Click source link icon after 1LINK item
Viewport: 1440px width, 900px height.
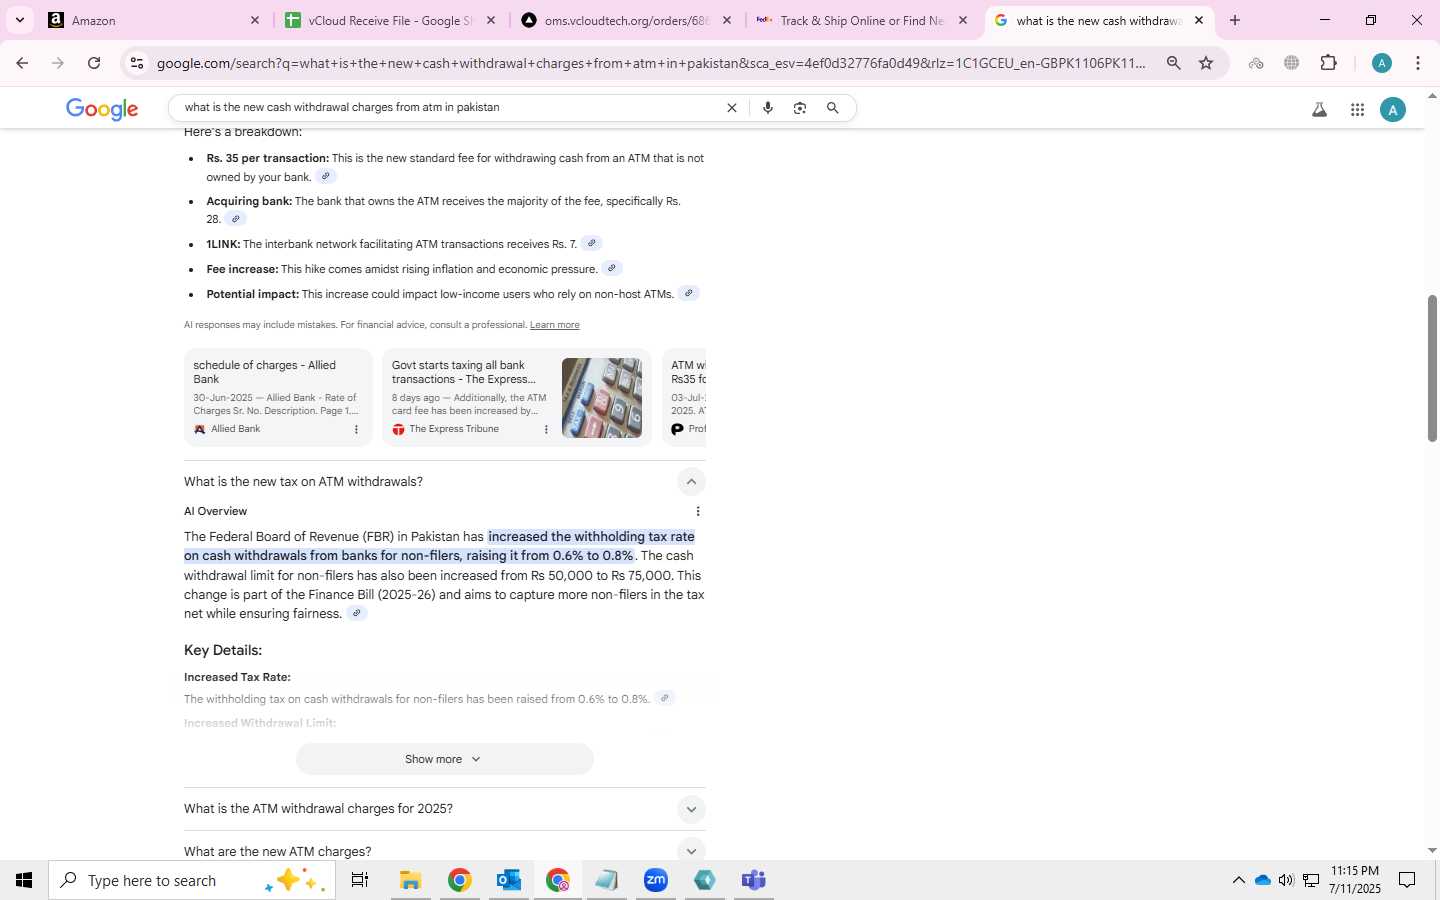click(591, 243)
